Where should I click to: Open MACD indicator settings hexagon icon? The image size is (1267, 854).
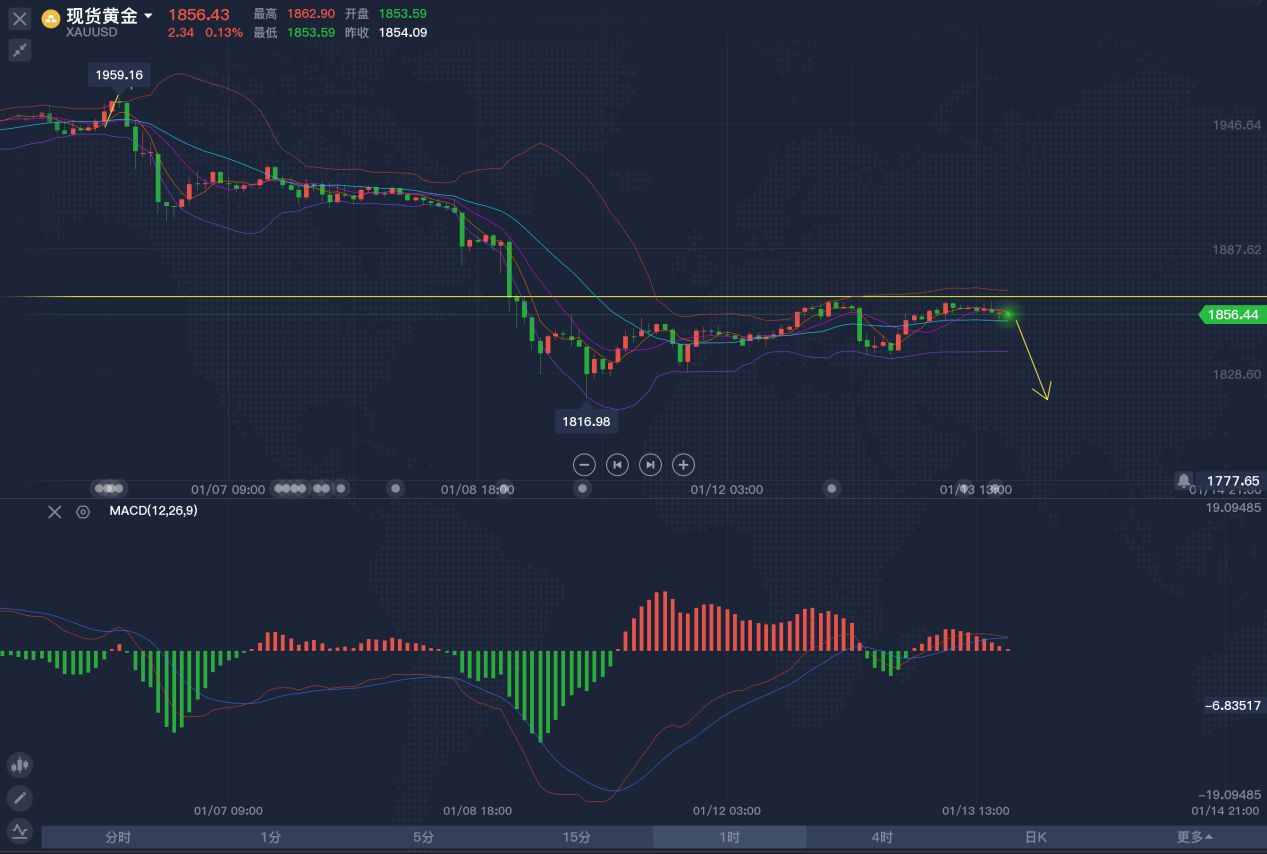tap(83, 512)
